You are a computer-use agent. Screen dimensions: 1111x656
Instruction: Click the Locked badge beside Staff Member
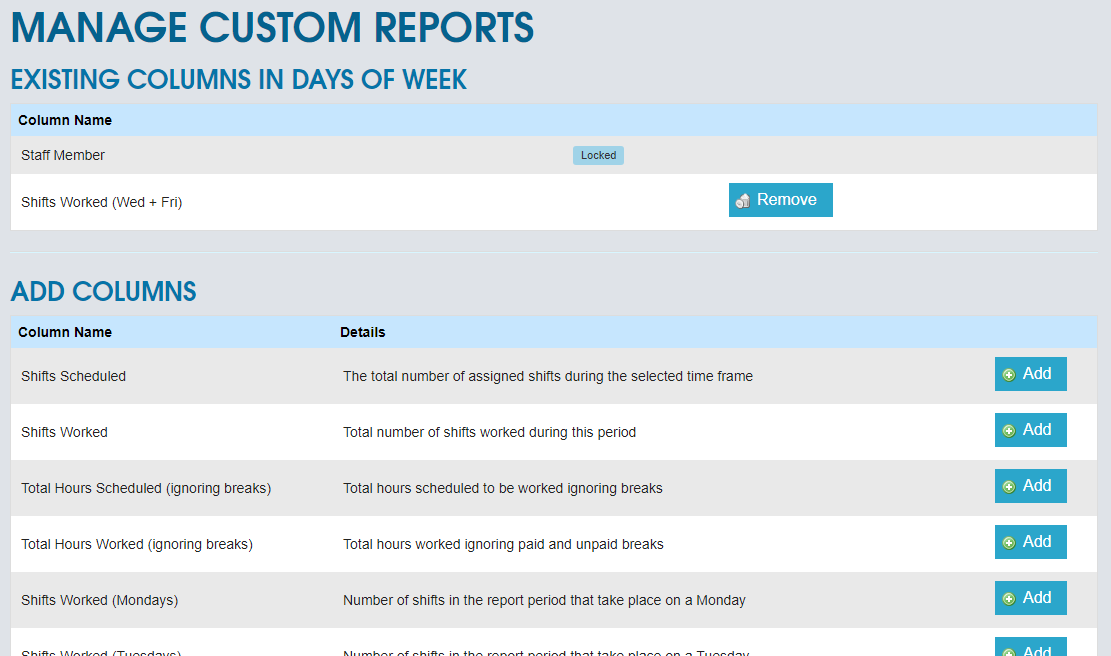tap(598, 155)
